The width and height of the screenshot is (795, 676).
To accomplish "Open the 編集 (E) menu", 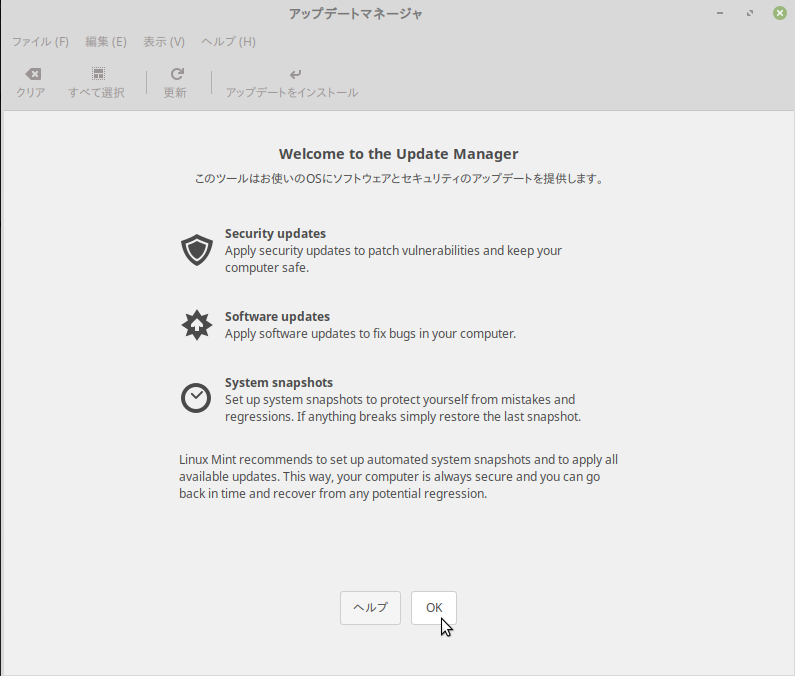I will click(x=106, y=42).
